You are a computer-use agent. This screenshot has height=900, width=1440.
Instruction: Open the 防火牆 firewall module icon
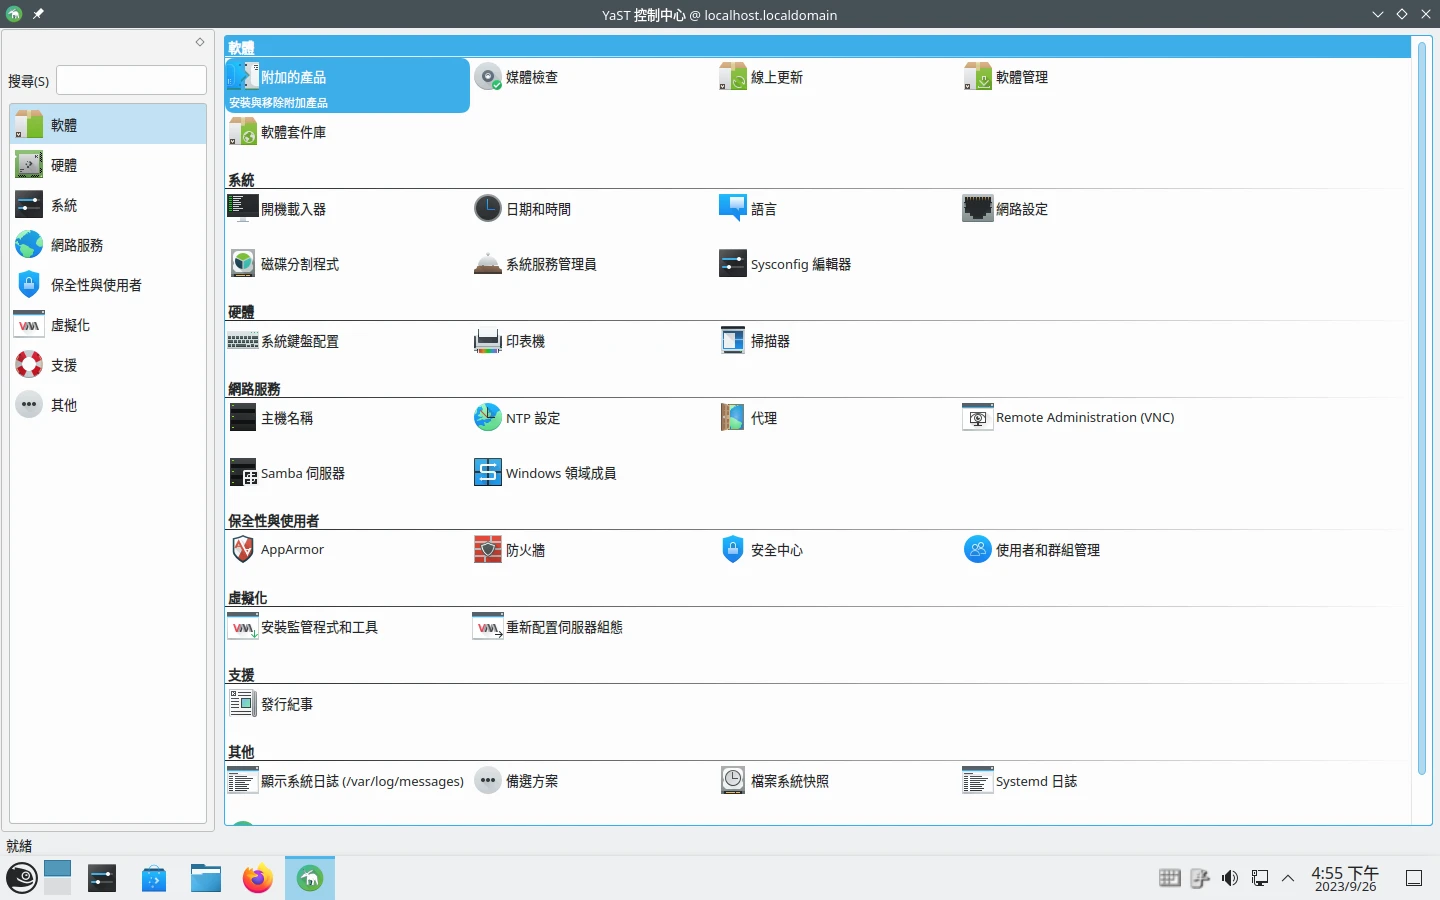coord(488,550)
